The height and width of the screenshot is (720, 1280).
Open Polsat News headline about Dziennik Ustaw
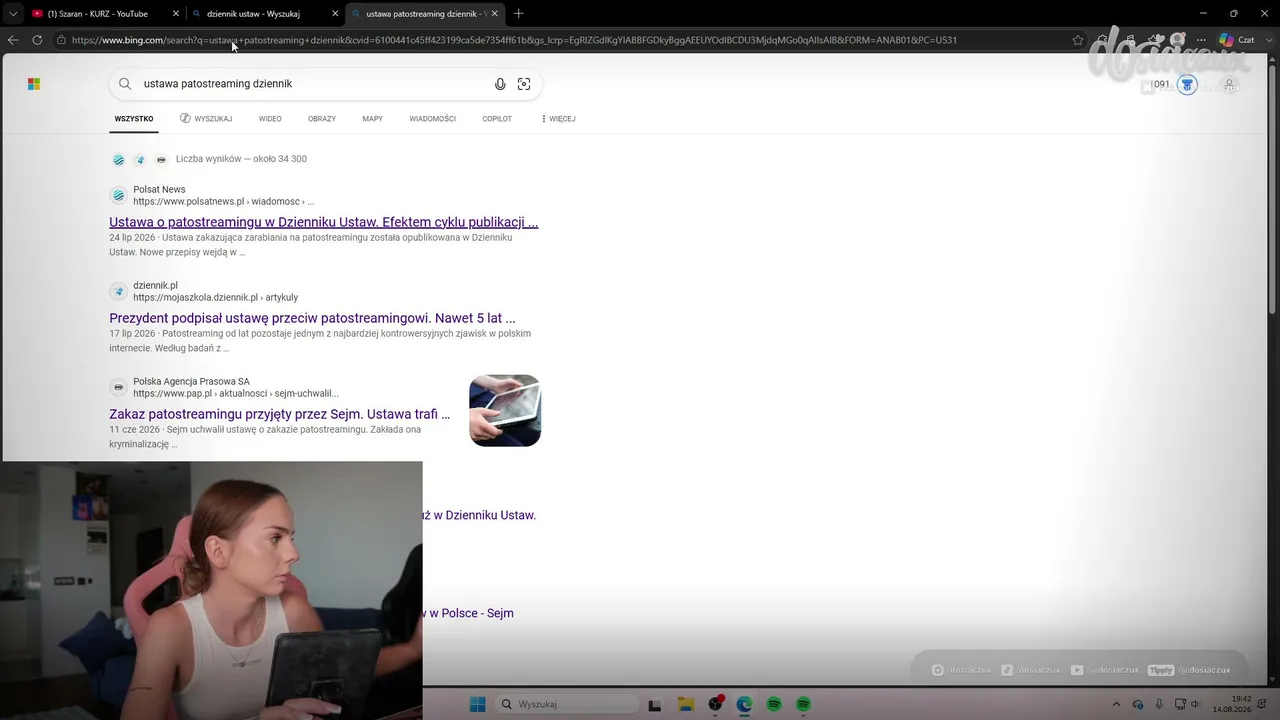(x=324, y=222)
